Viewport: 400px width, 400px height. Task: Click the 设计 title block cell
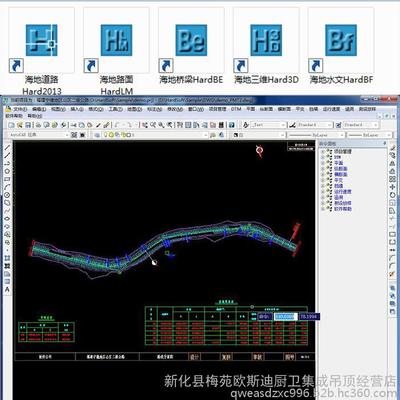click(194, 357)
